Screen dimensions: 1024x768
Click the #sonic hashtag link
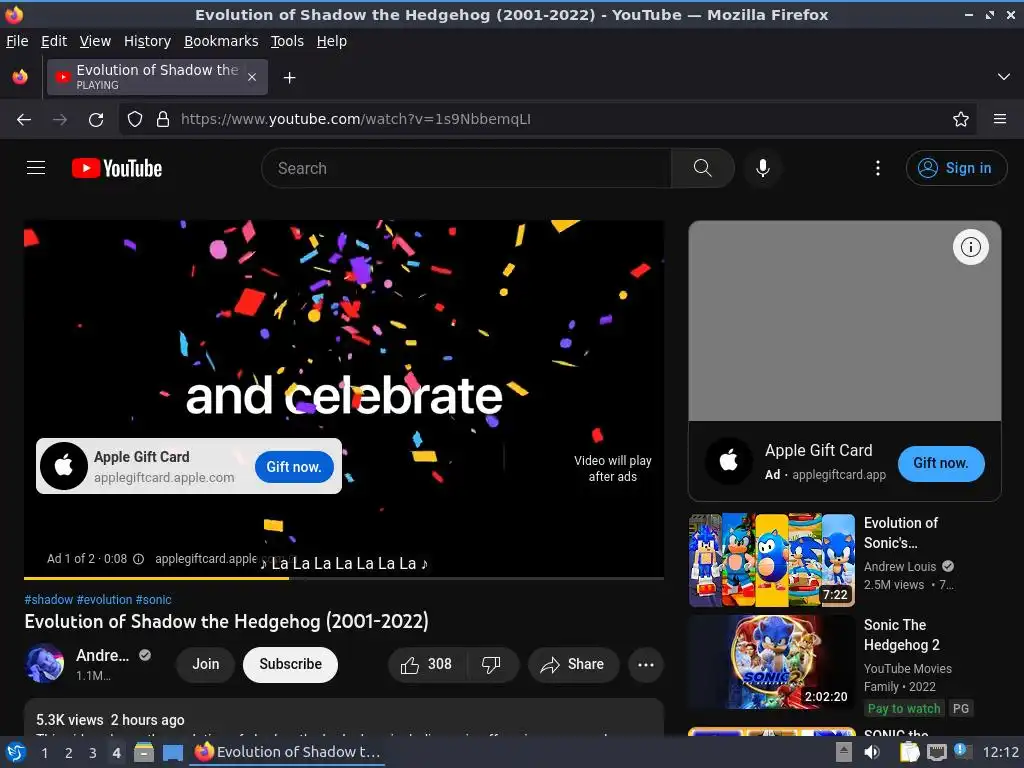coord(153,600)
